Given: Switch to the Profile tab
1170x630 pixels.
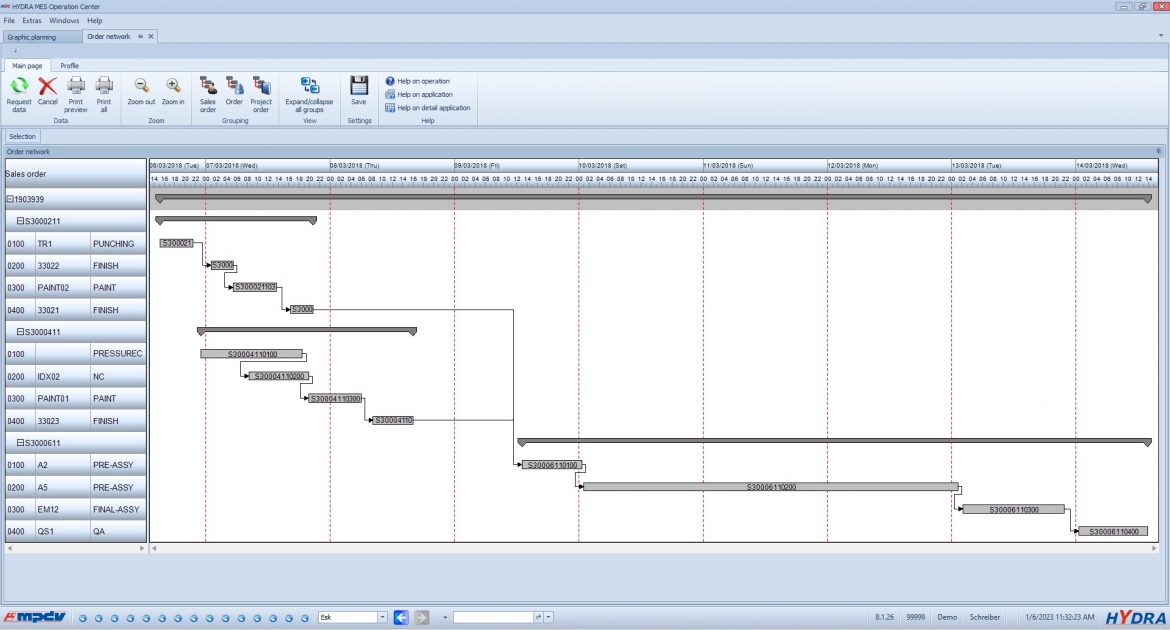Looking at the screenshot, I should point(69,65).
